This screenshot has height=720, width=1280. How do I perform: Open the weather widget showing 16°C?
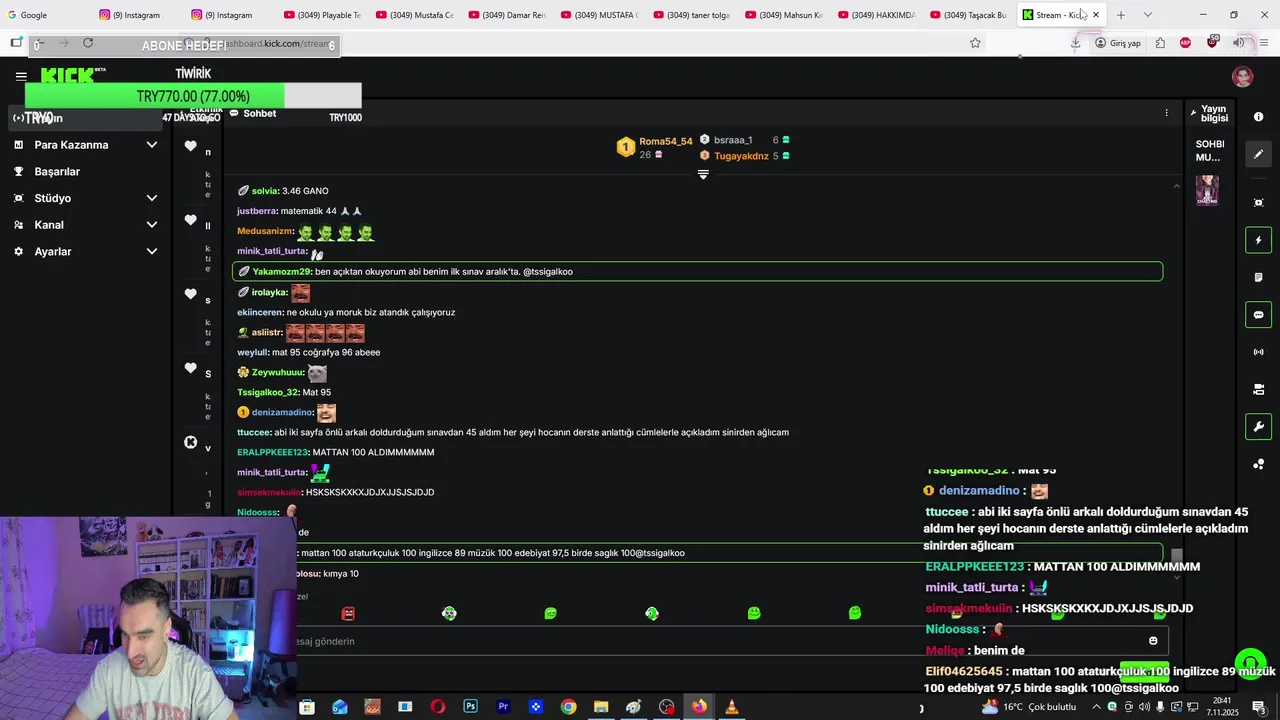click(x=1030, y=707)
